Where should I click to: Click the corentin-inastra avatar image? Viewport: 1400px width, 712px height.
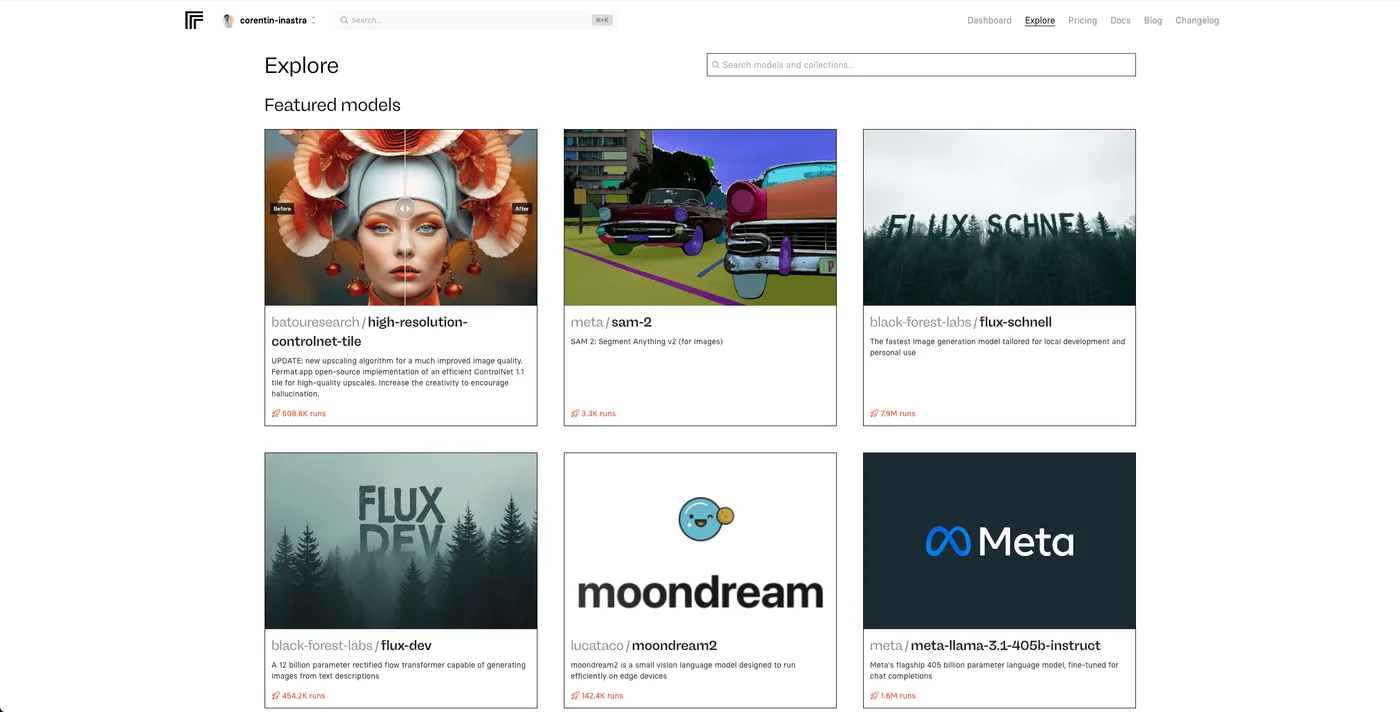(x=228, y=20)
